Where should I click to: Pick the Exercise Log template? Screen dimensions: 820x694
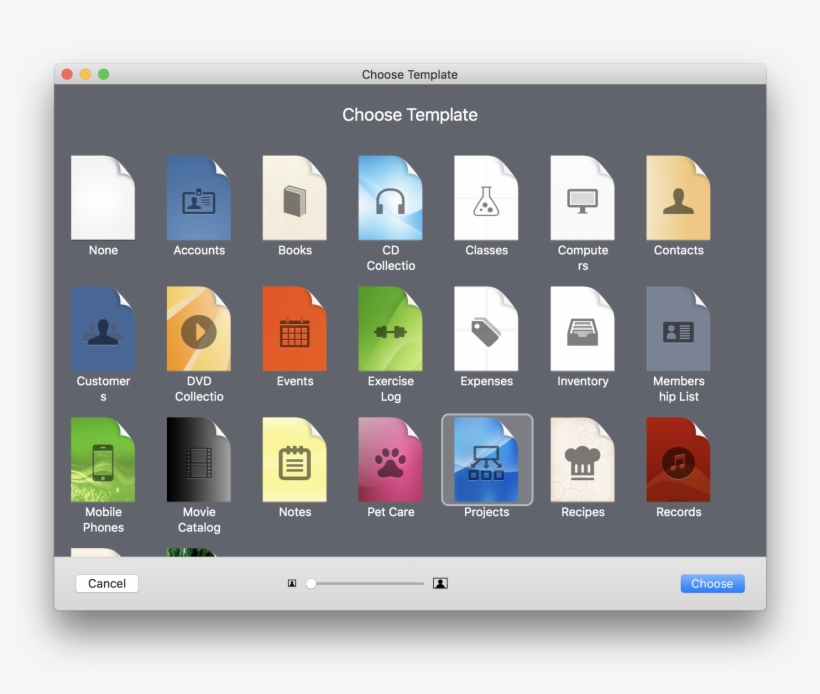(x=390, y=327)
